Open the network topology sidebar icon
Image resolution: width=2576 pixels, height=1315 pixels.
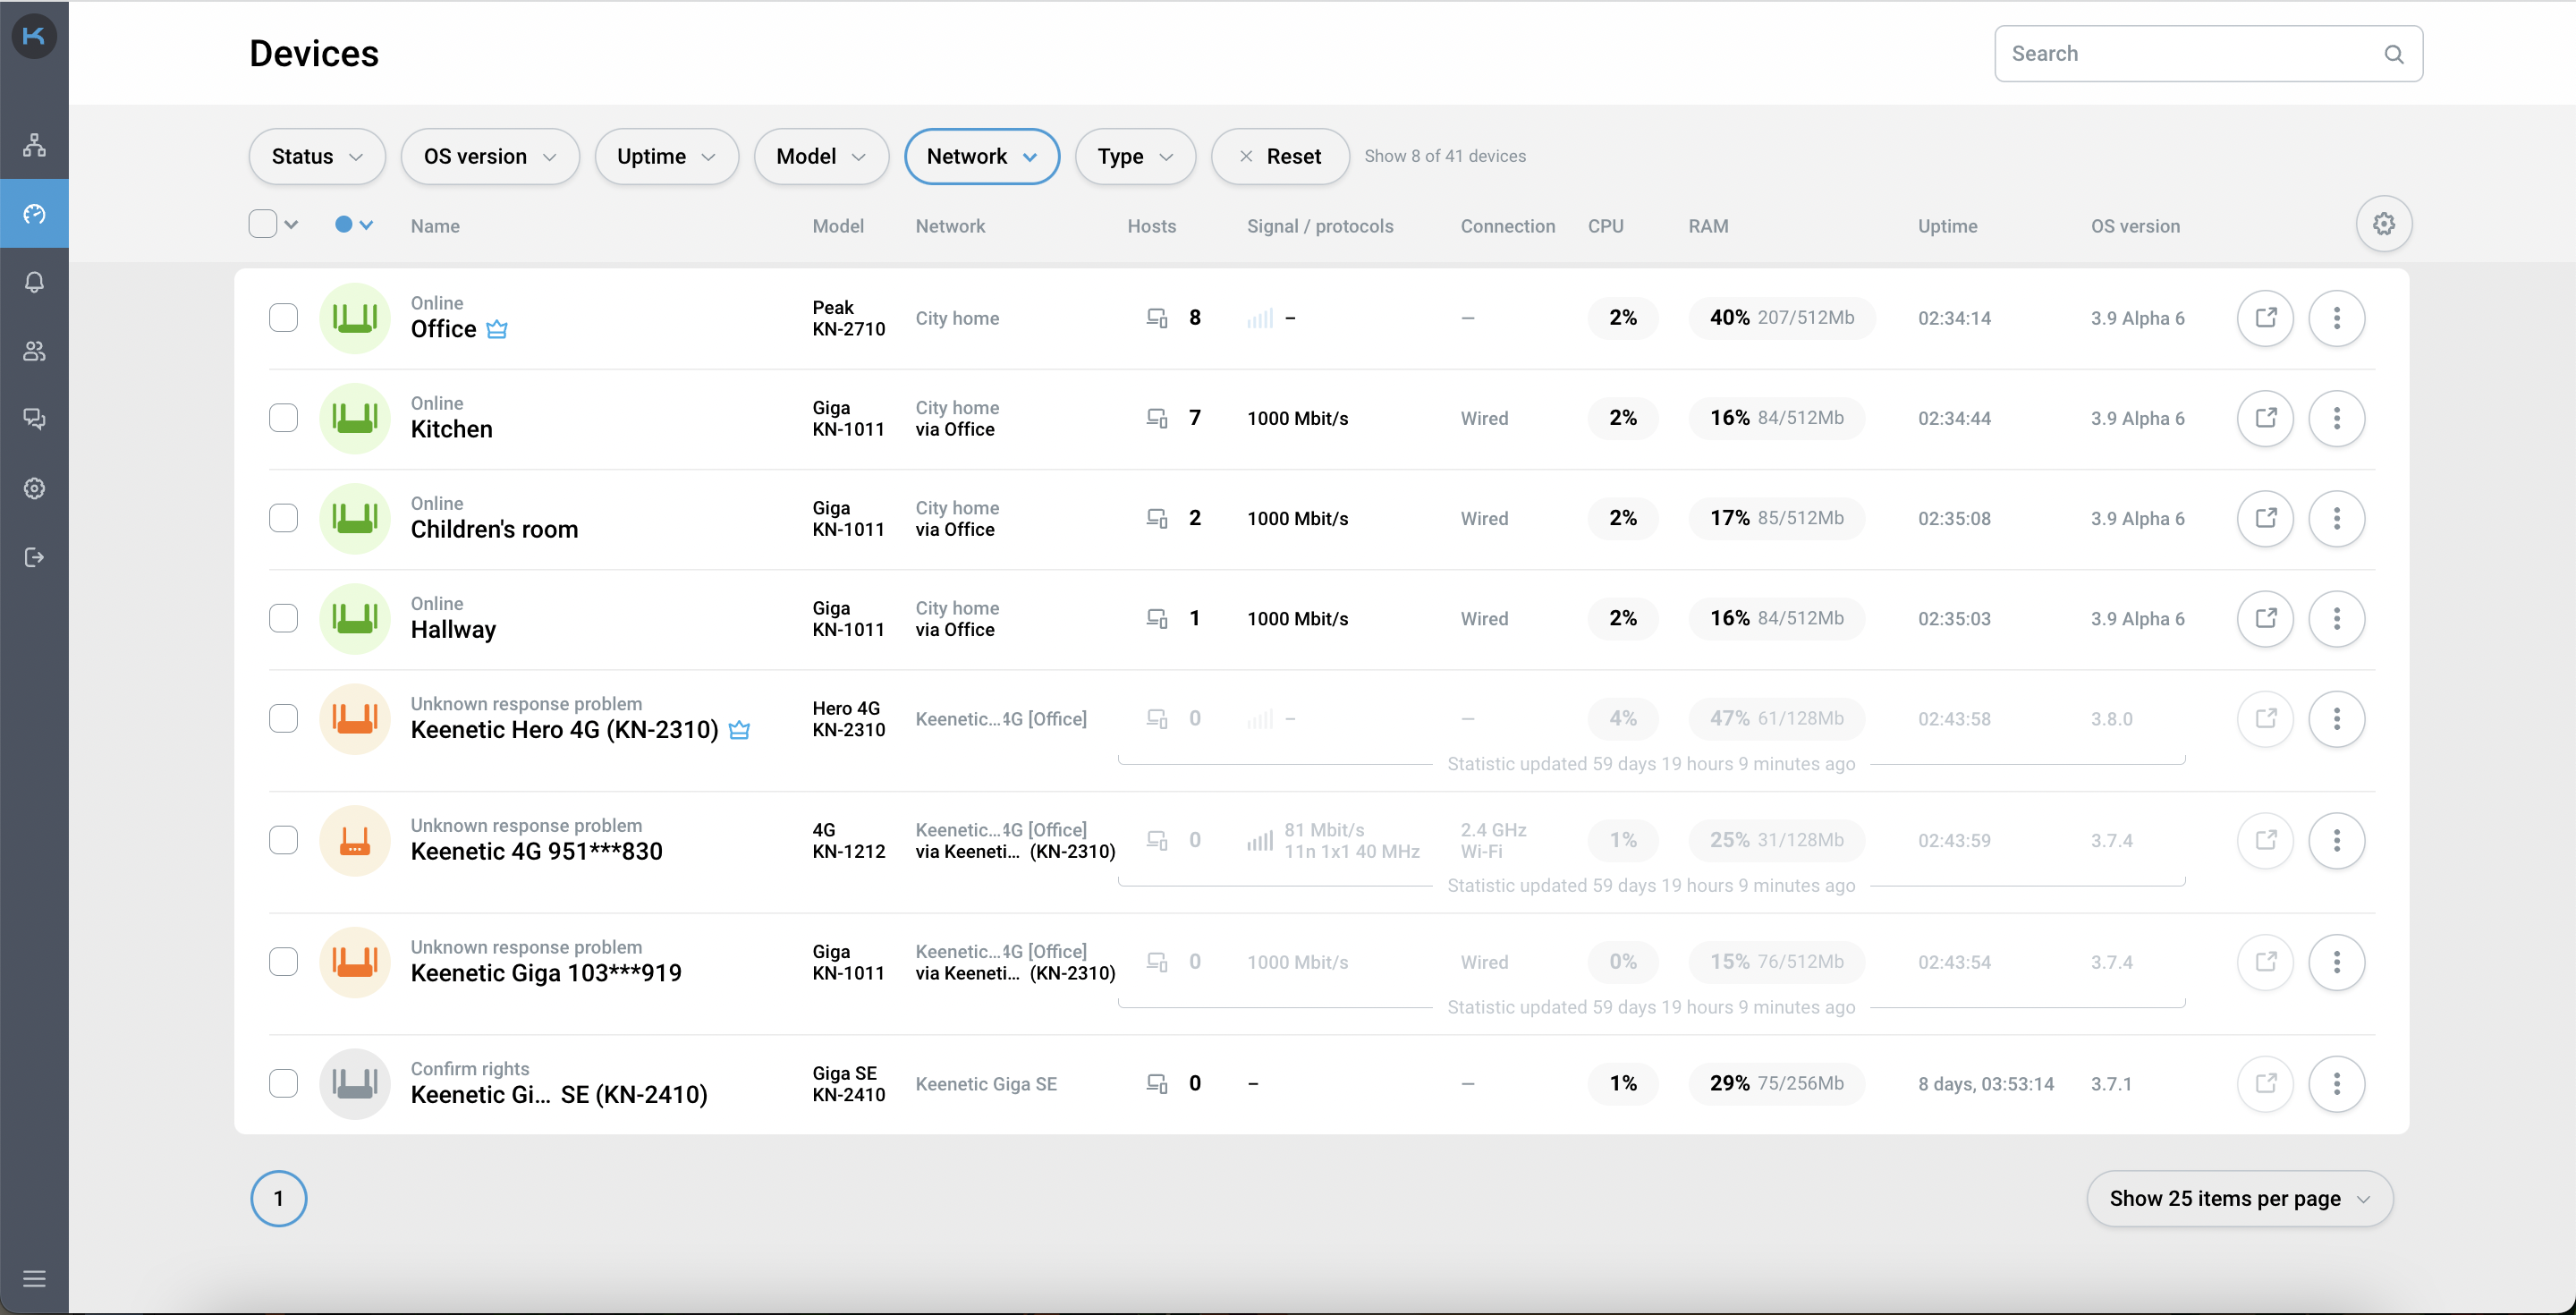coord(34,145)
